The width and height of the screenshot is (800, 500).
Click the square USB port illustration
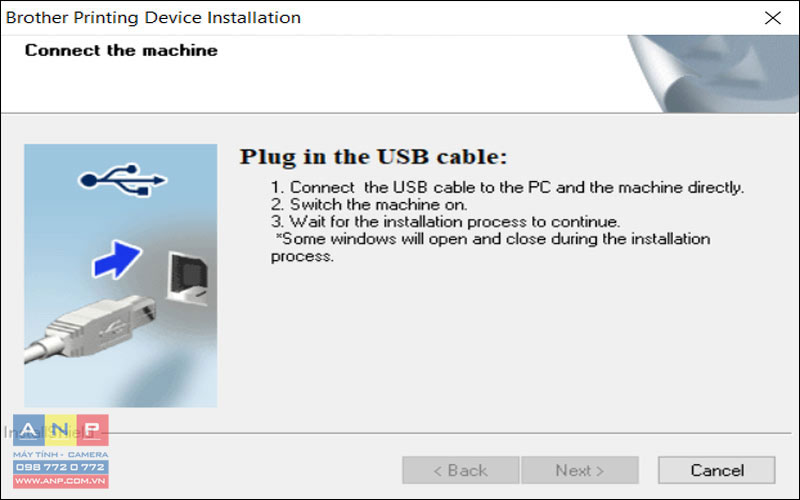point(187,278)
